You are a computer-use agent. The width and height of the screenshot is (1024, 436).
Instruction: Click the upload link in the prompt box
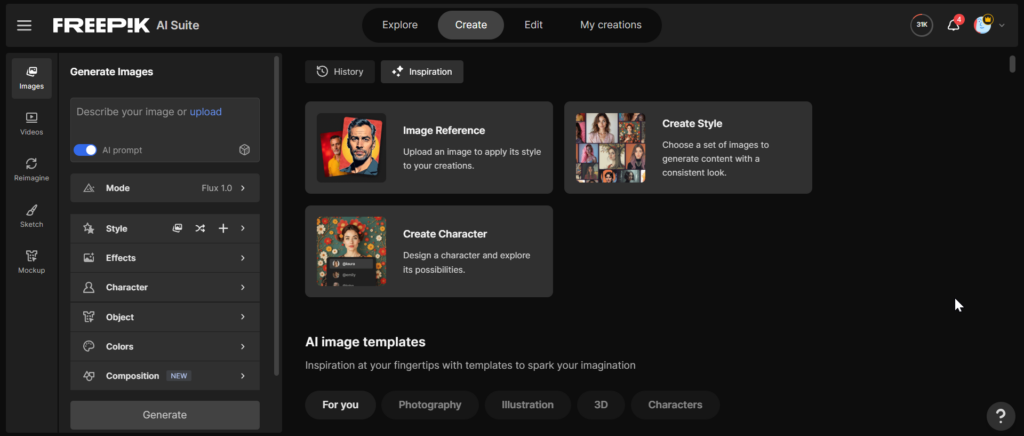pos(206,112)
